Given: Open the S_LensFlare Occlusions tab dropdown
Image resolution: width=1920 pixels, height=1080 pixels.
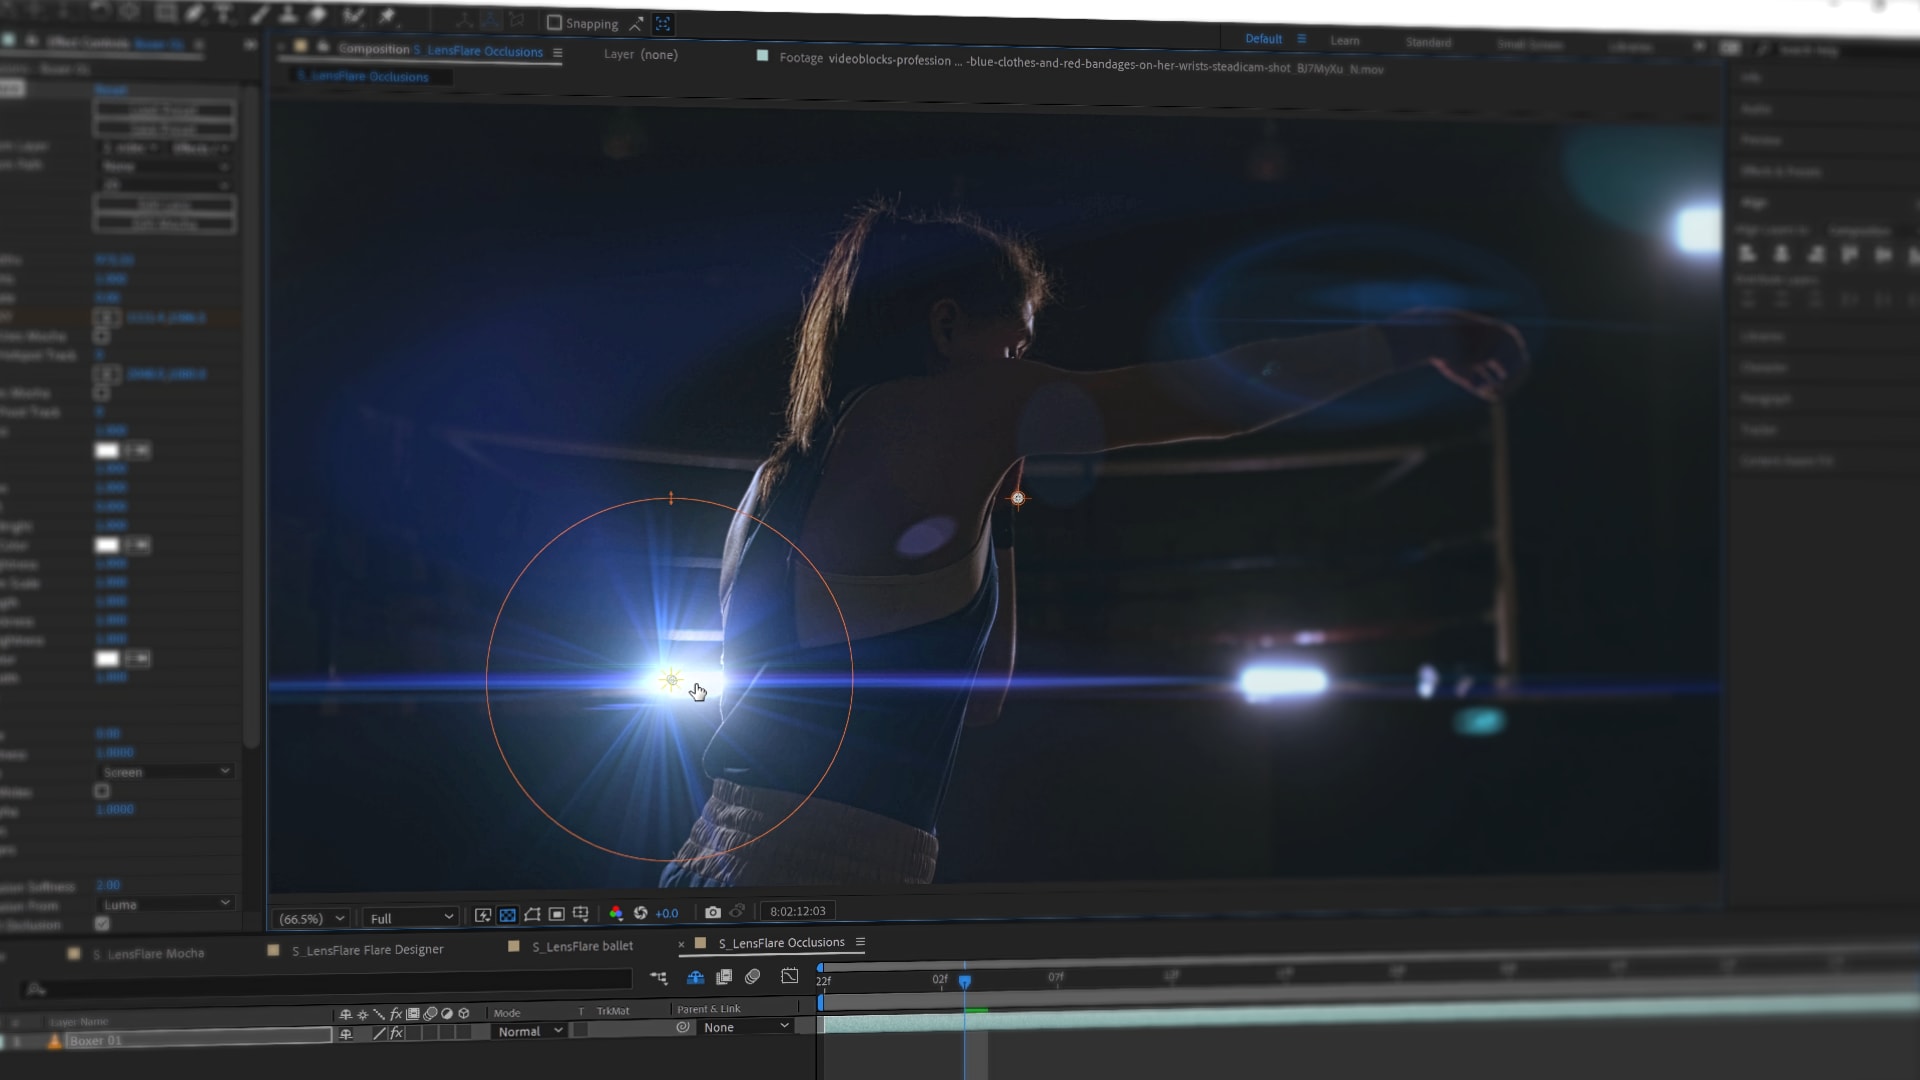Looking at the screenshot, I should (x=860, y=942).
